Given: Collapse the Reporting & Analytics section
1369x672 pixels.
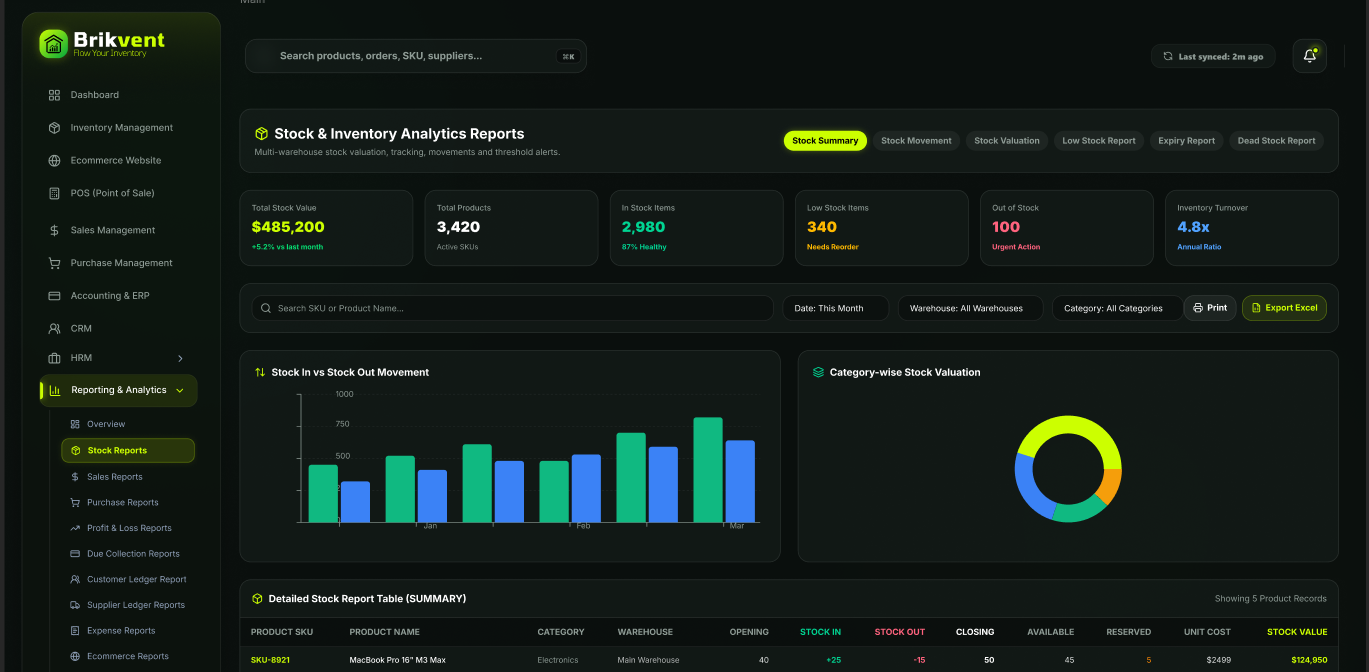Looking at the screenshot, I should point(180,390).
